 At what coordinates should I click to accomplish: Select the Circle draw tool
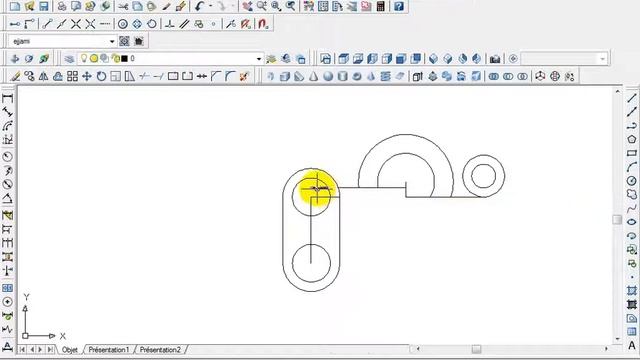(632, 181)
